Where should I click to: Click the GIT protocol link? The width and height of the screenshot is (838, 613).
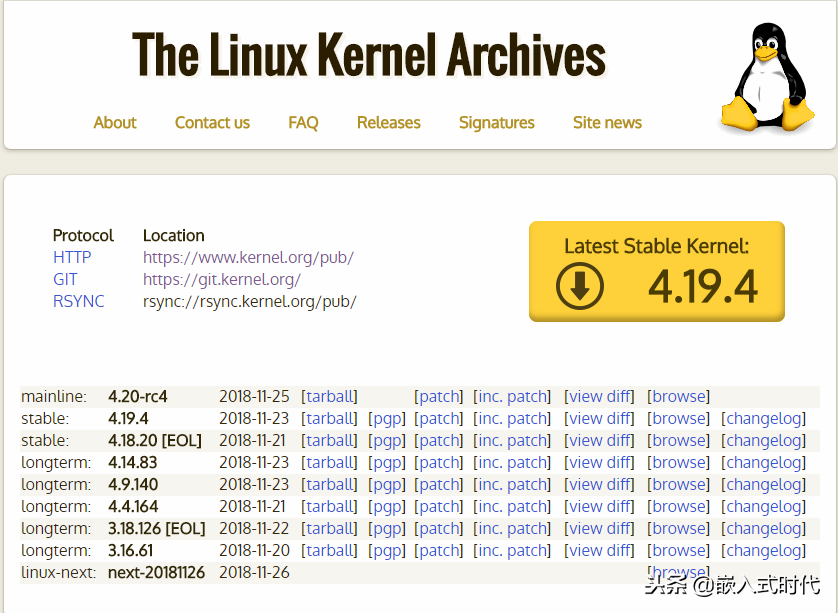coord(65,279)
